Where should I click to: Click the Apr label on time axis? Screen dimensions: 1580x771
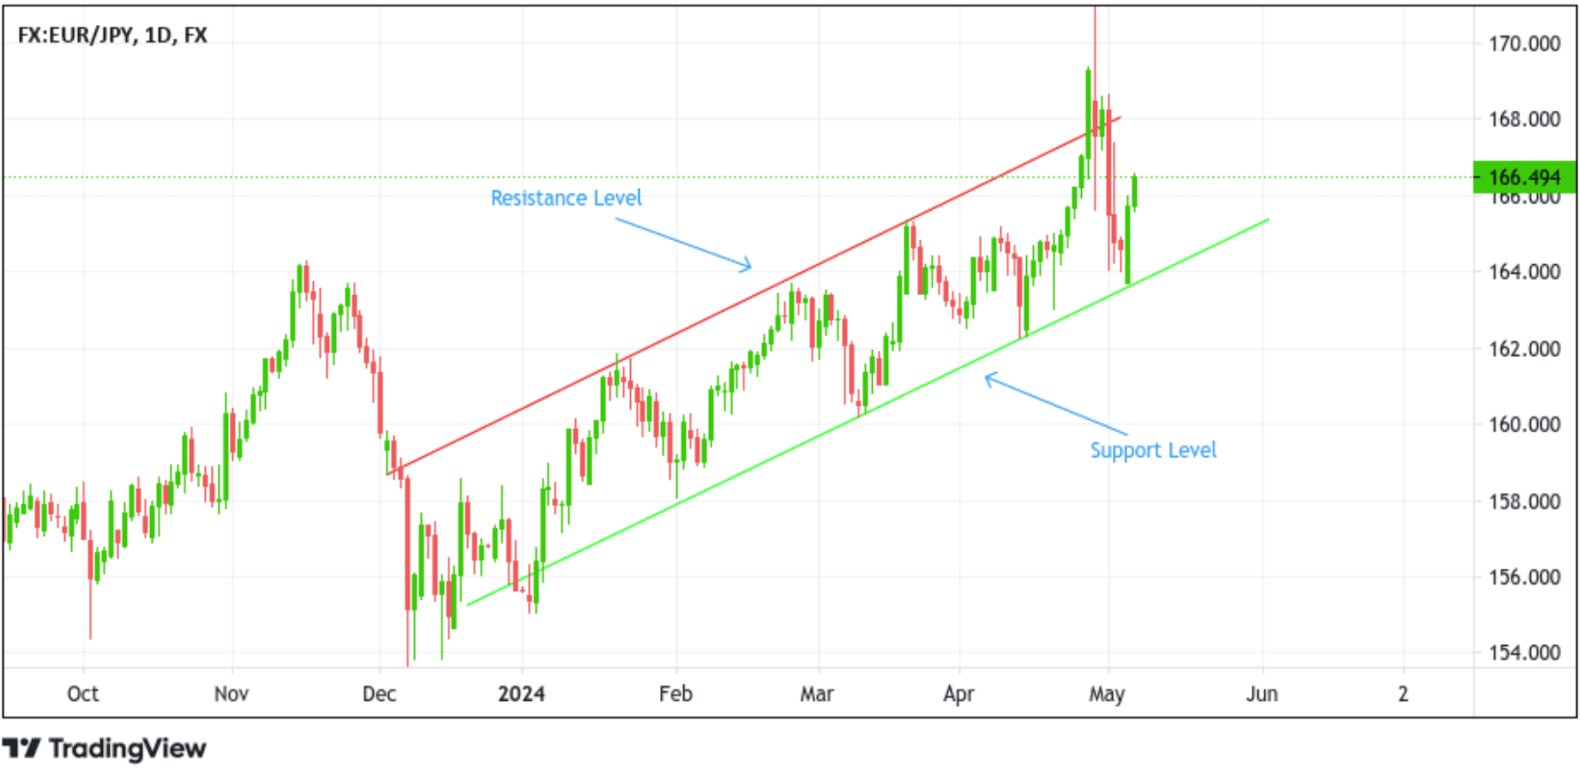click(959, 694)
